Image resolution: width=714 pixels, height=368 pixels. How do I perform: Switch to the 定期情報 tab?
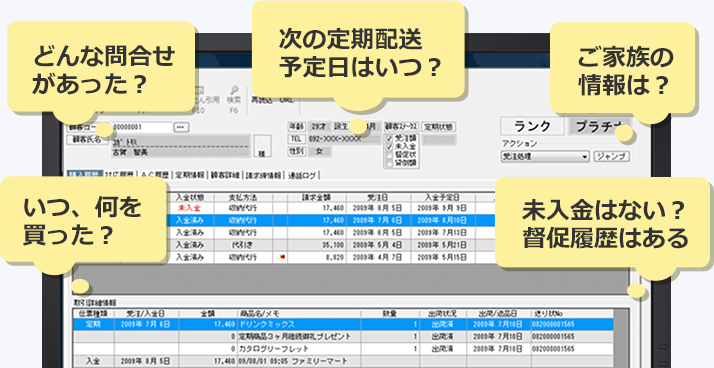(190, 175)
